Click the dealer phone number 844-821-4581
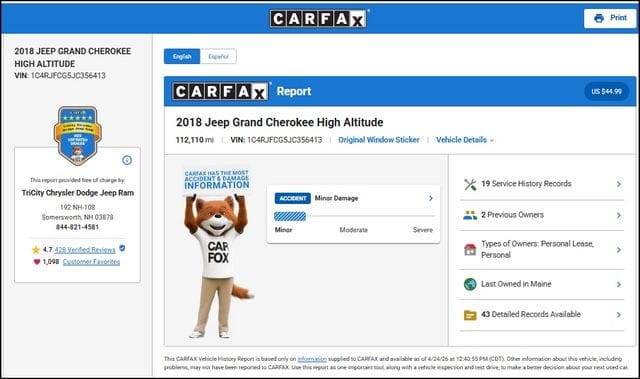This screenshot has width=640, height=379. [x=78, y=227]
